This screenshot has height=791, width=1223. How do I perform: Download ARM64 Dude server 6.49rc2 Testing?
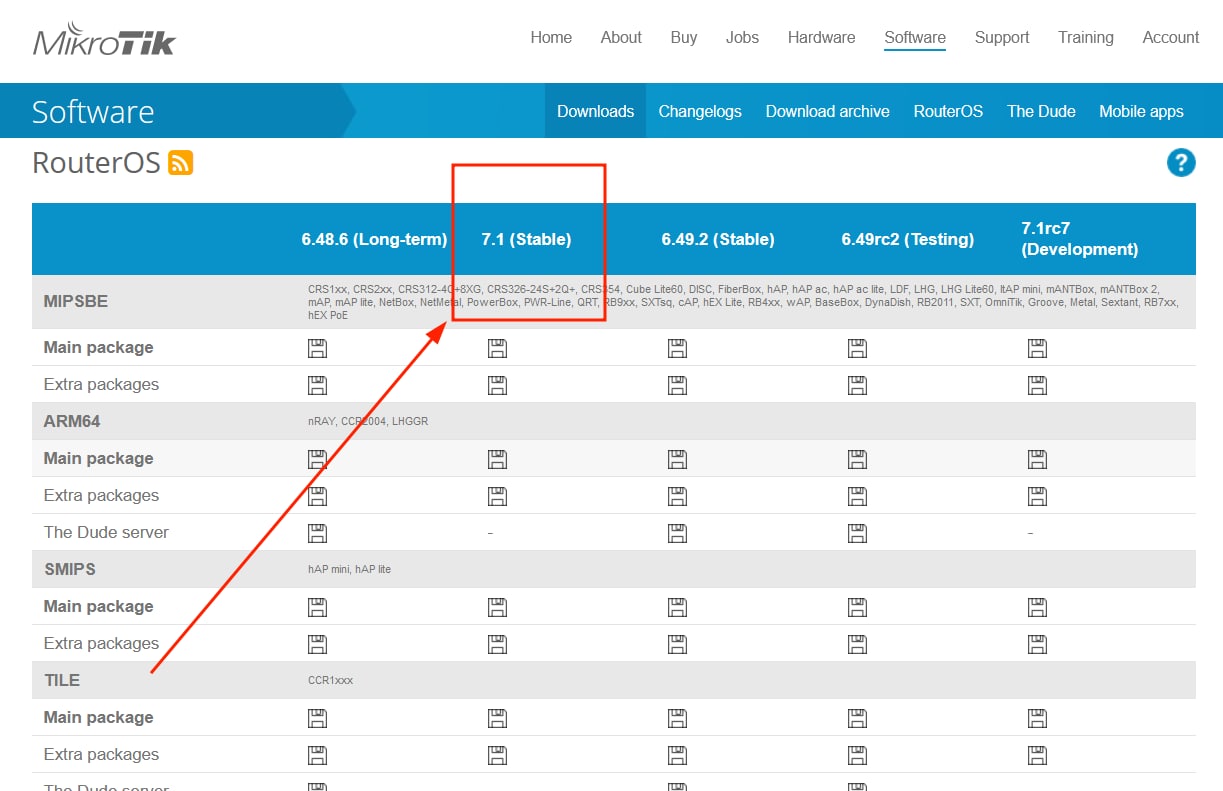(857, 533)
